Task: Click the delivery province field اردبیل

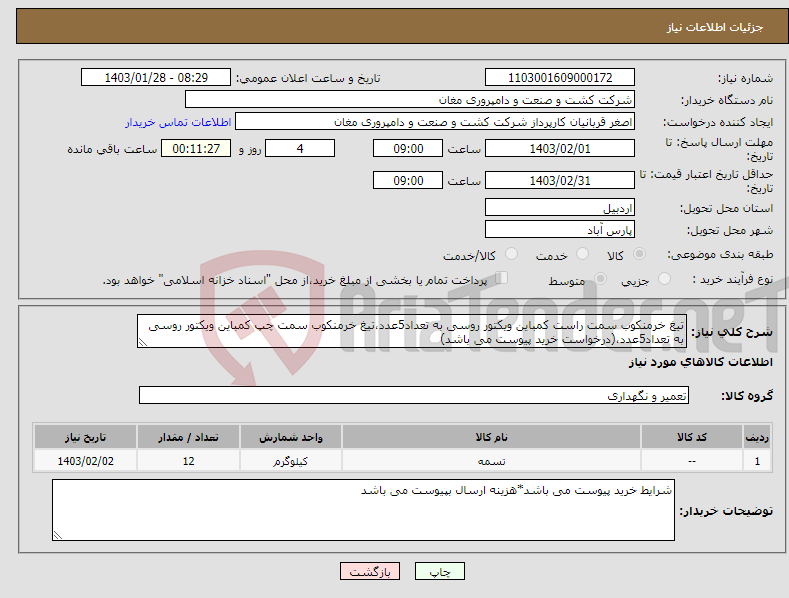Action: click(x=560, y=207)
